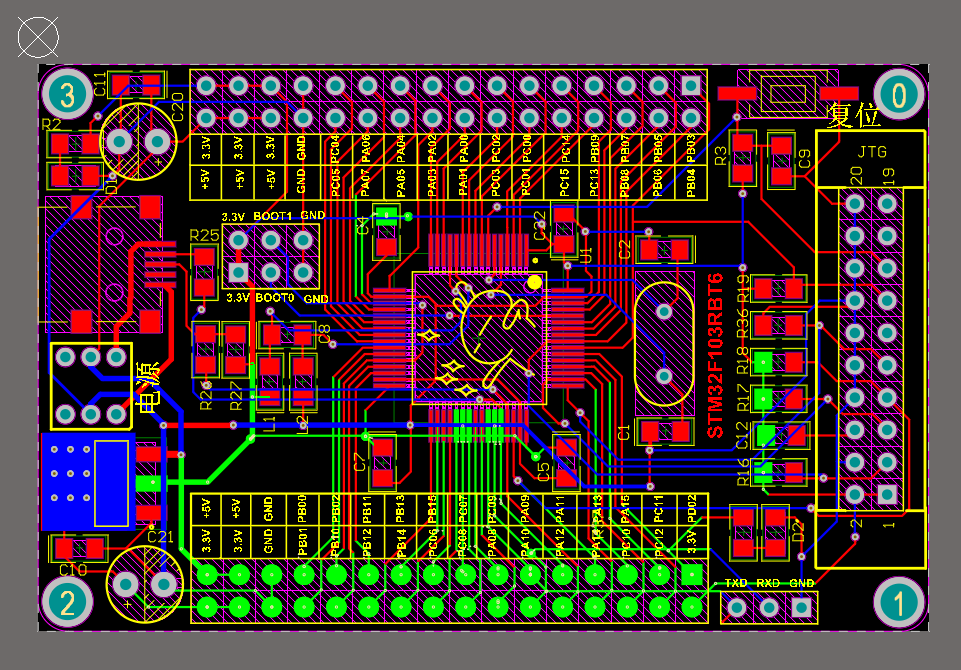Screen dimensions: 961x670
Task: Select the C4 designator label
Action: [363, 225]
